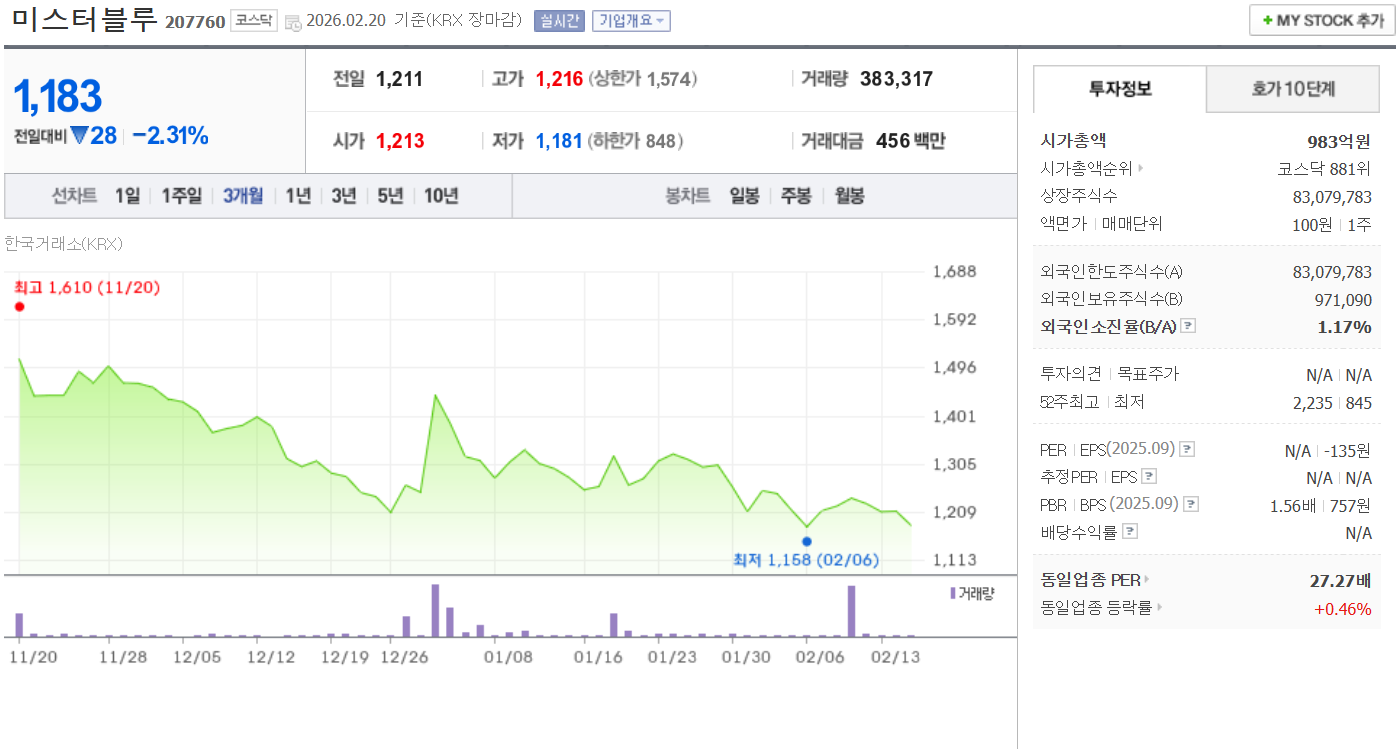Click the help icon beside 추정PER EPS
Viewport: 1400px width, 749px height.
(x=1149, y=477)
